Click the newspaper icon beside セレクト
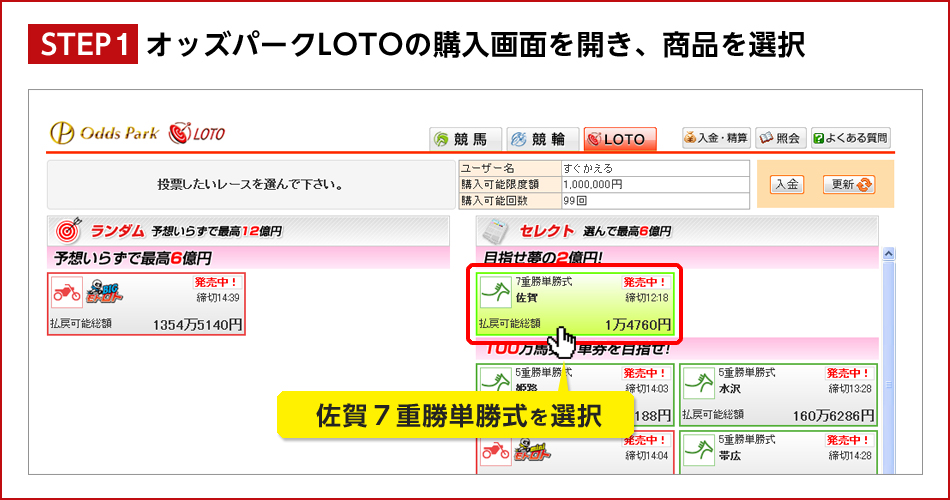 click(x=496, y=231)
